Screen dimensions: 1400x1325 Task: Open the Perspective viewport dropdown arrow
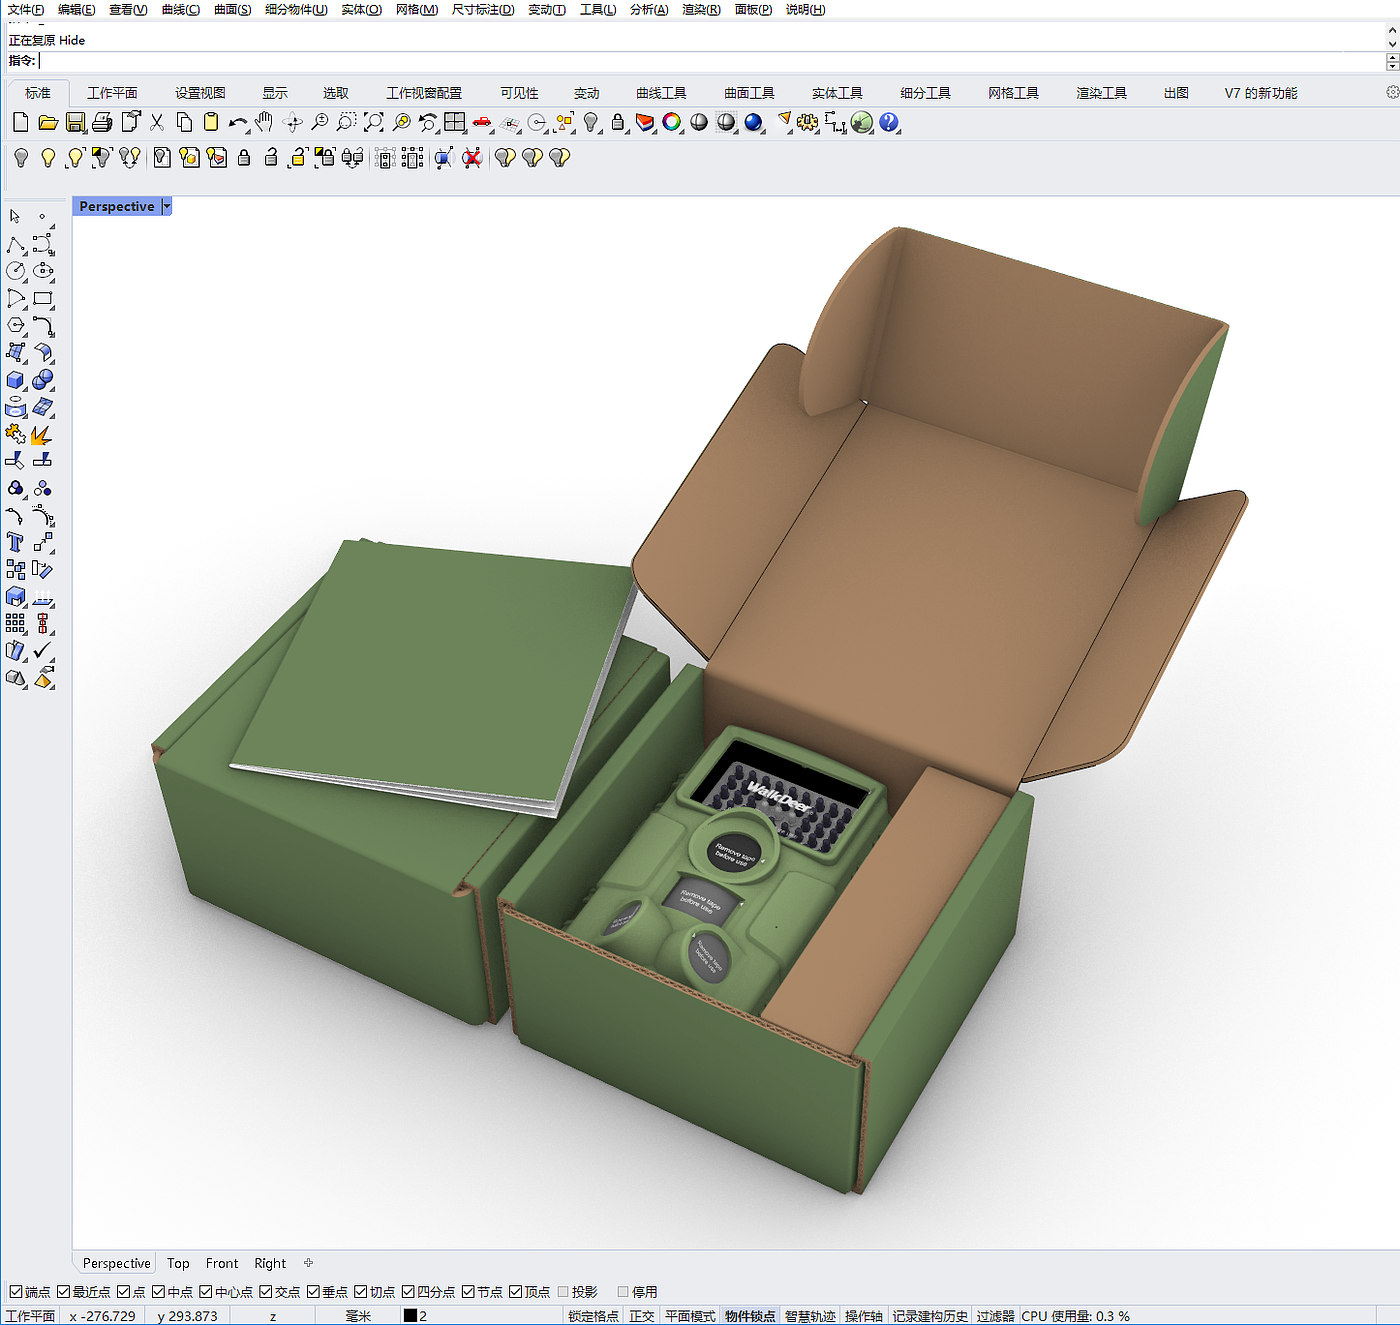[167, 206]
